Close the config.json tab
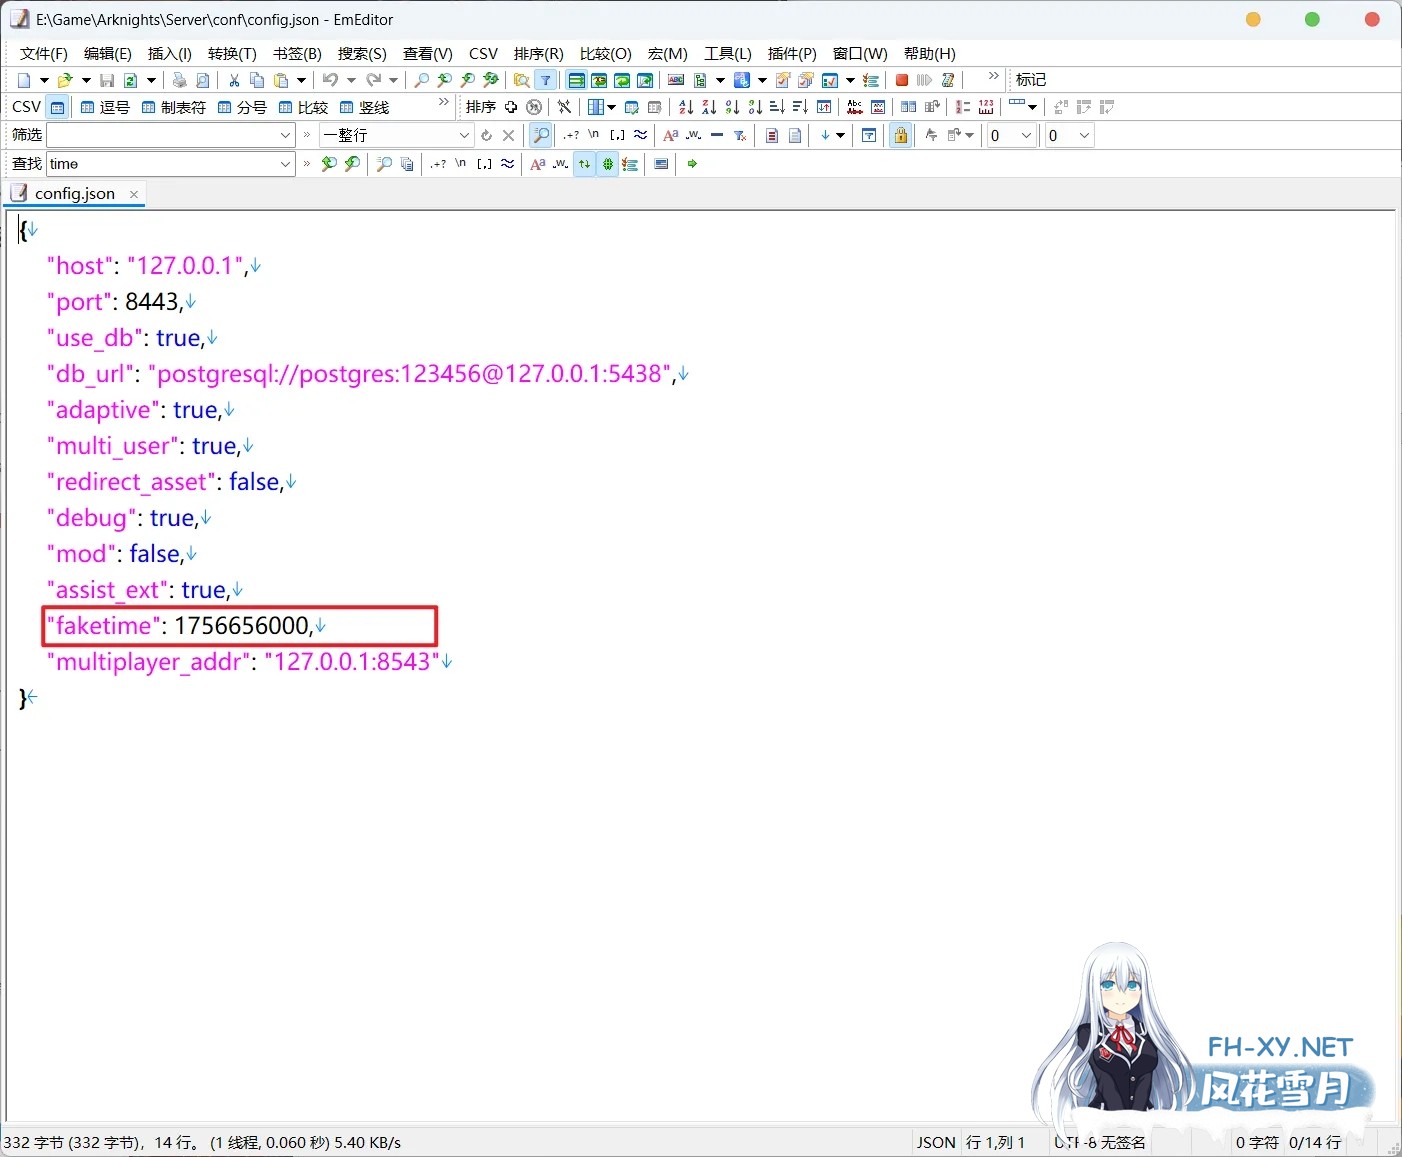 pyautogui.click(x=134, y=194)
